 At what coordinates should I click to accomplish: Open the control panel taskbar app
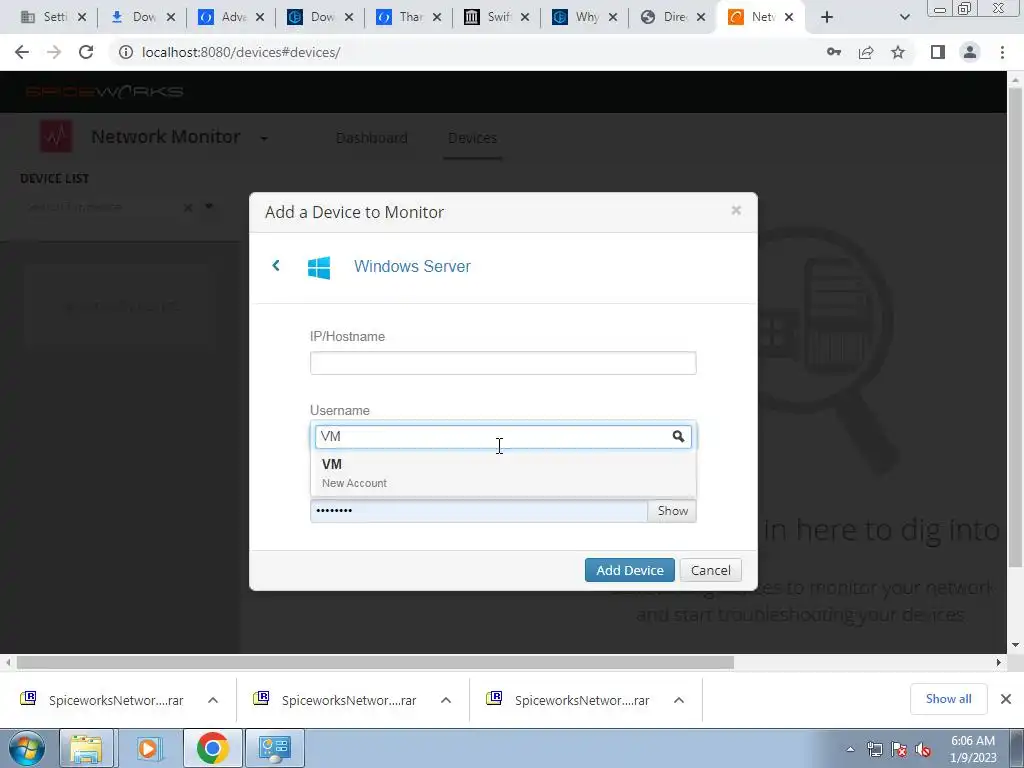click(x=275, y=748)
